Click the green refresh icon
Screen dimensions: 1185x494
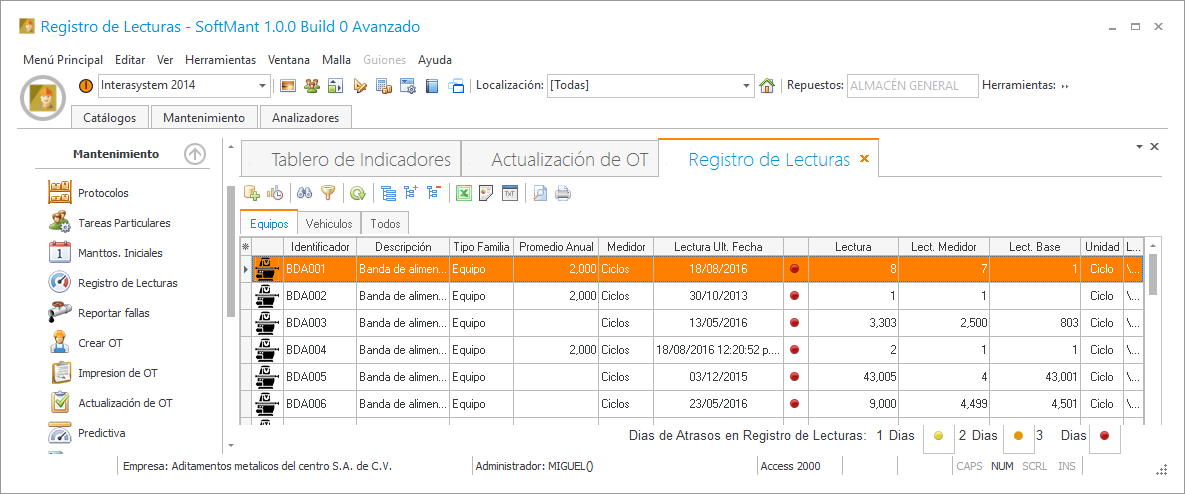(357, 194)
